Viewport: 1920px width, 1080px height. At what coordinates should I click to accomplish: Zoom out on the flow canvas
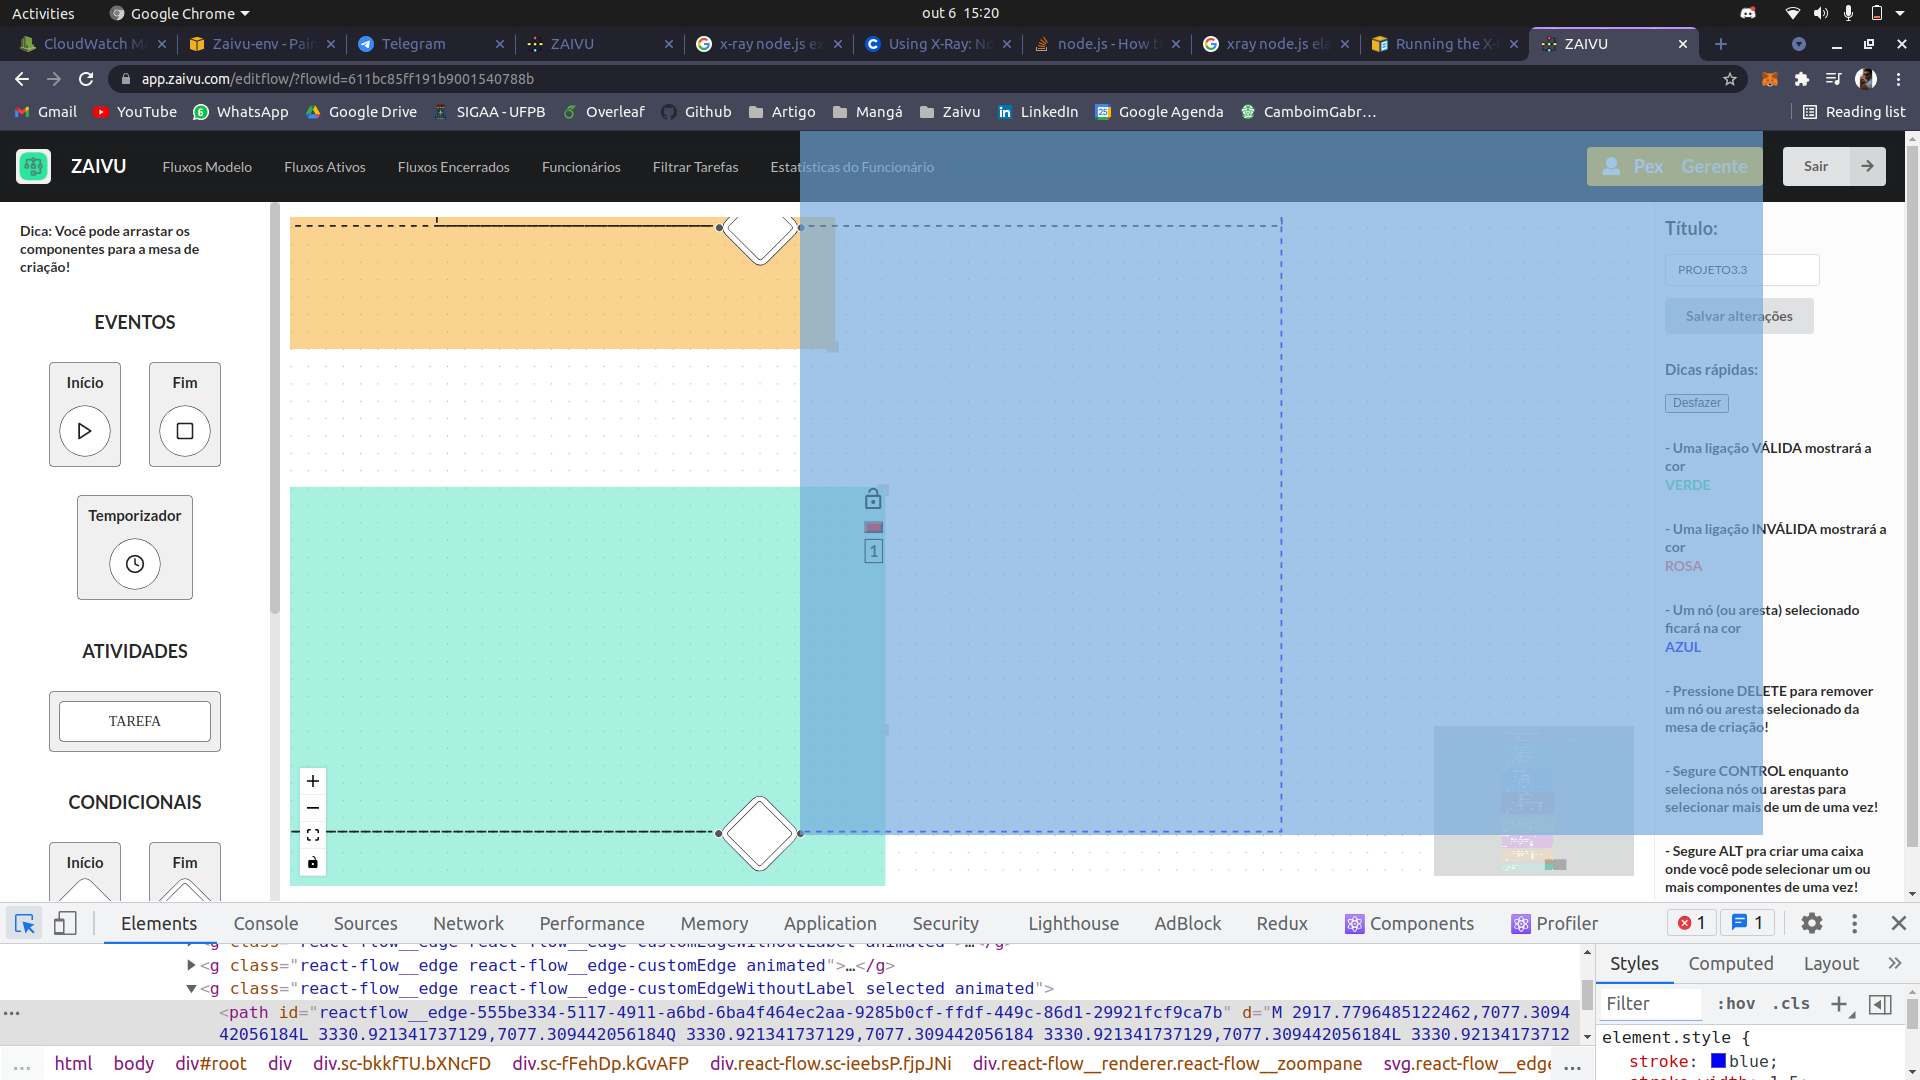tap(312, 807)
